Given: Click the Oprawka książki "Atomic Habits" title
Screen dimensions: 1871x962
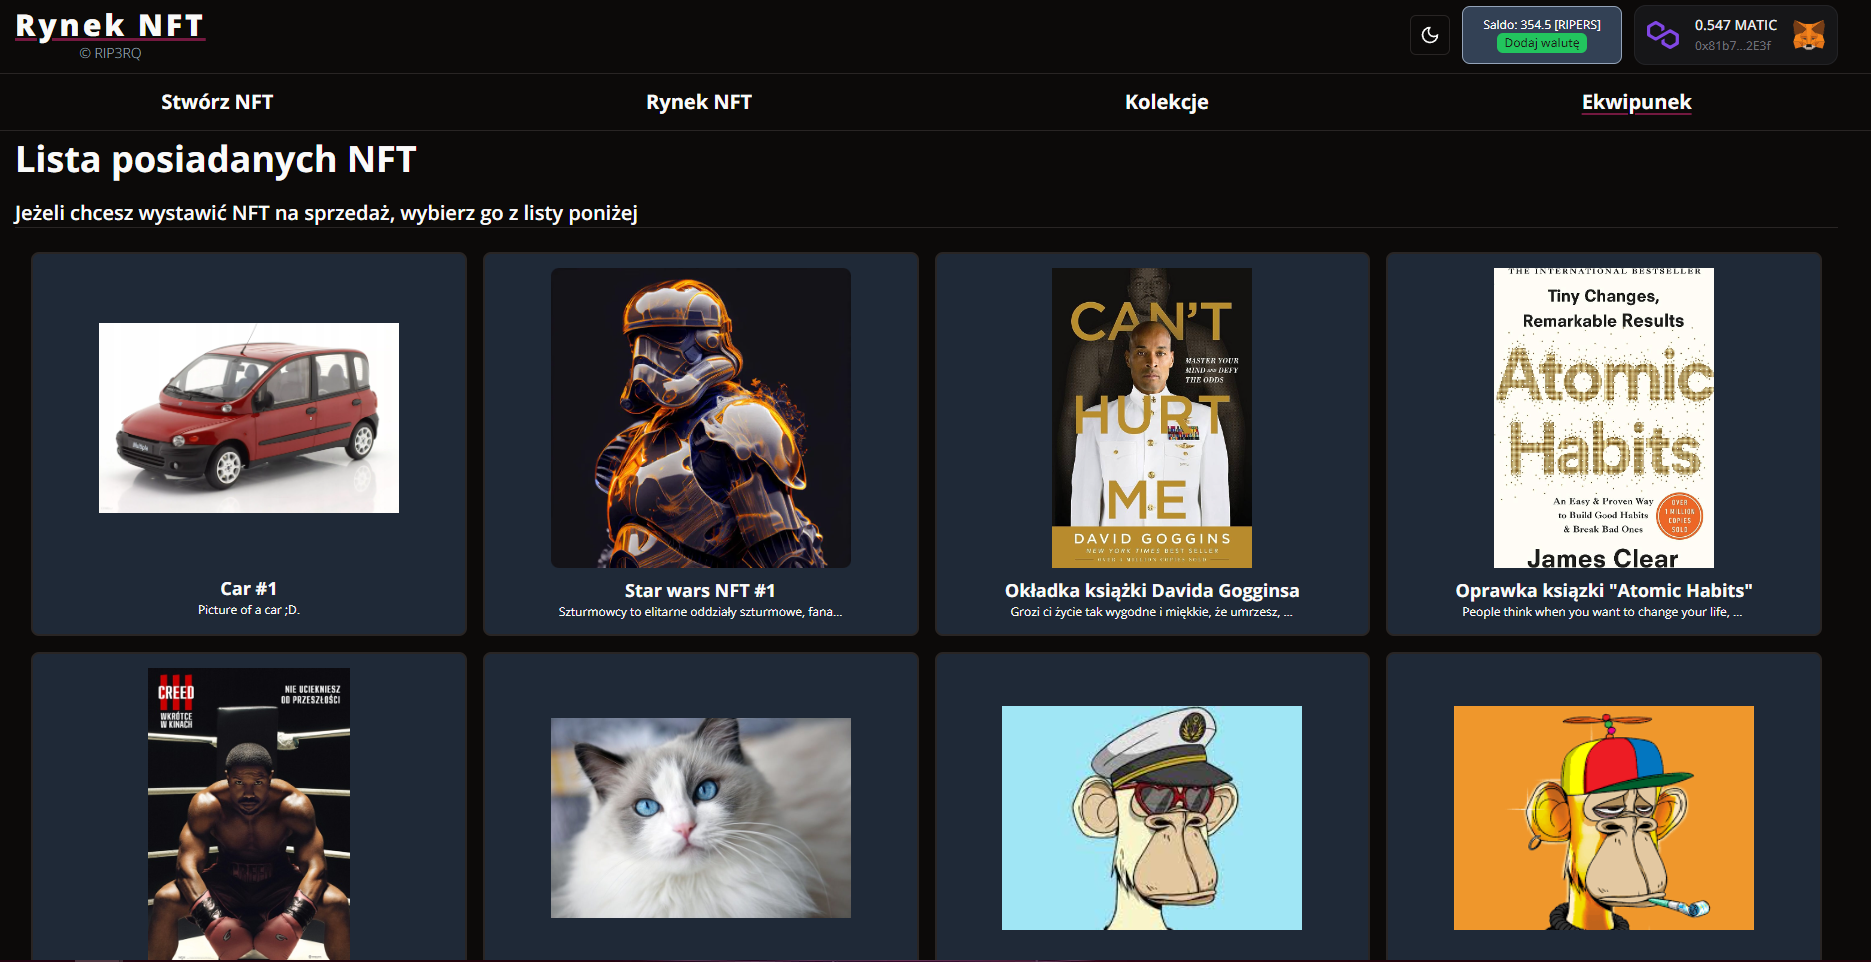Looking at the screenshot, I should (x=1604, y=591).
